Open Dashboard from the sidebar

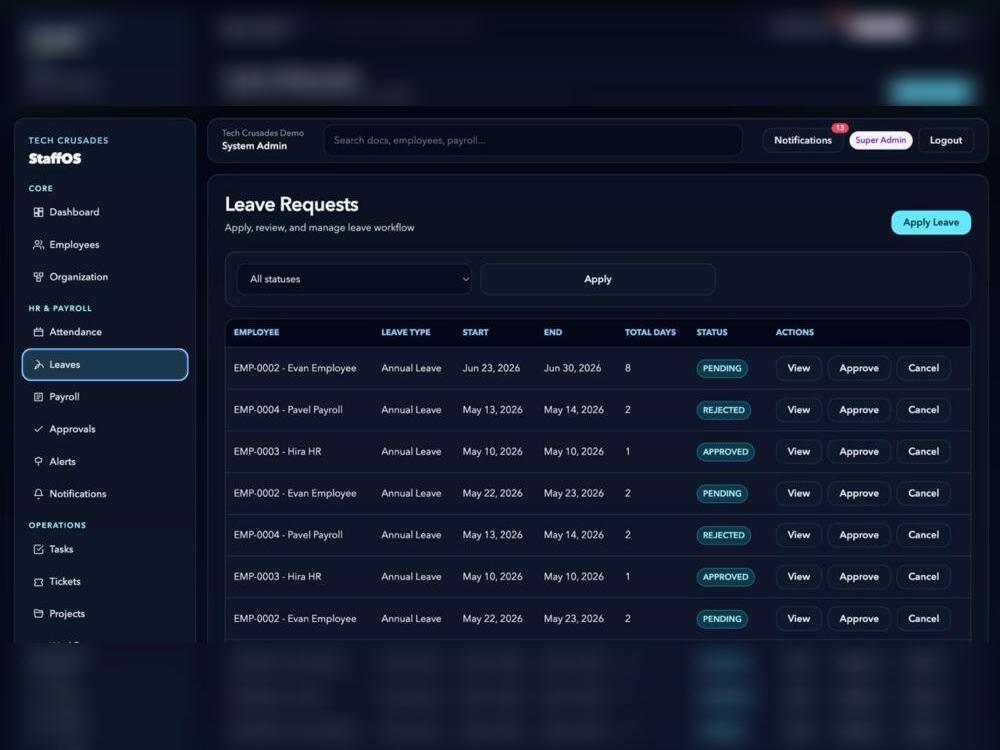[x=105, y=212]
